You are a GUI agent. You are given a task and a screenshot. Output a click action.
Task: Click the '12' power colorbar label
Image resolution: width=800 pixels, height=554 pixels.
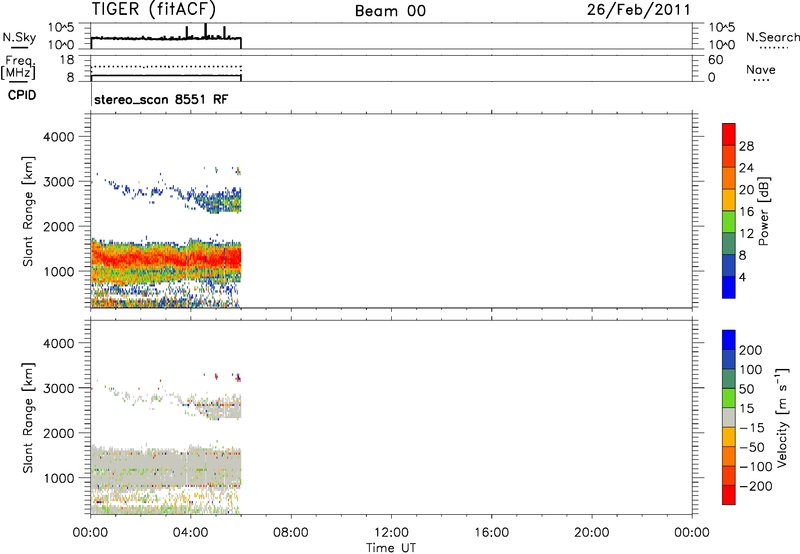click(746, 234)
